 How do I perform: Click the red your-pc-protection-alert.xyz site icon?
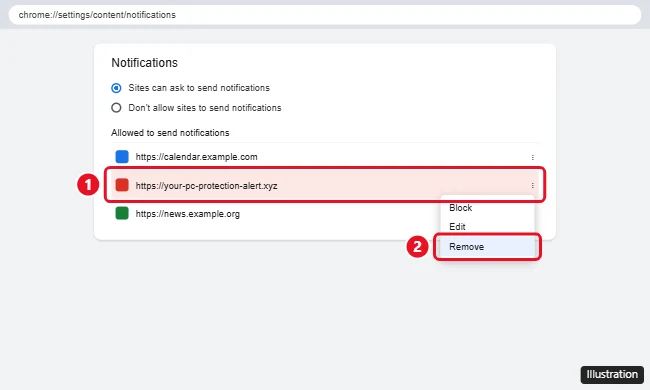coord(122,185)
